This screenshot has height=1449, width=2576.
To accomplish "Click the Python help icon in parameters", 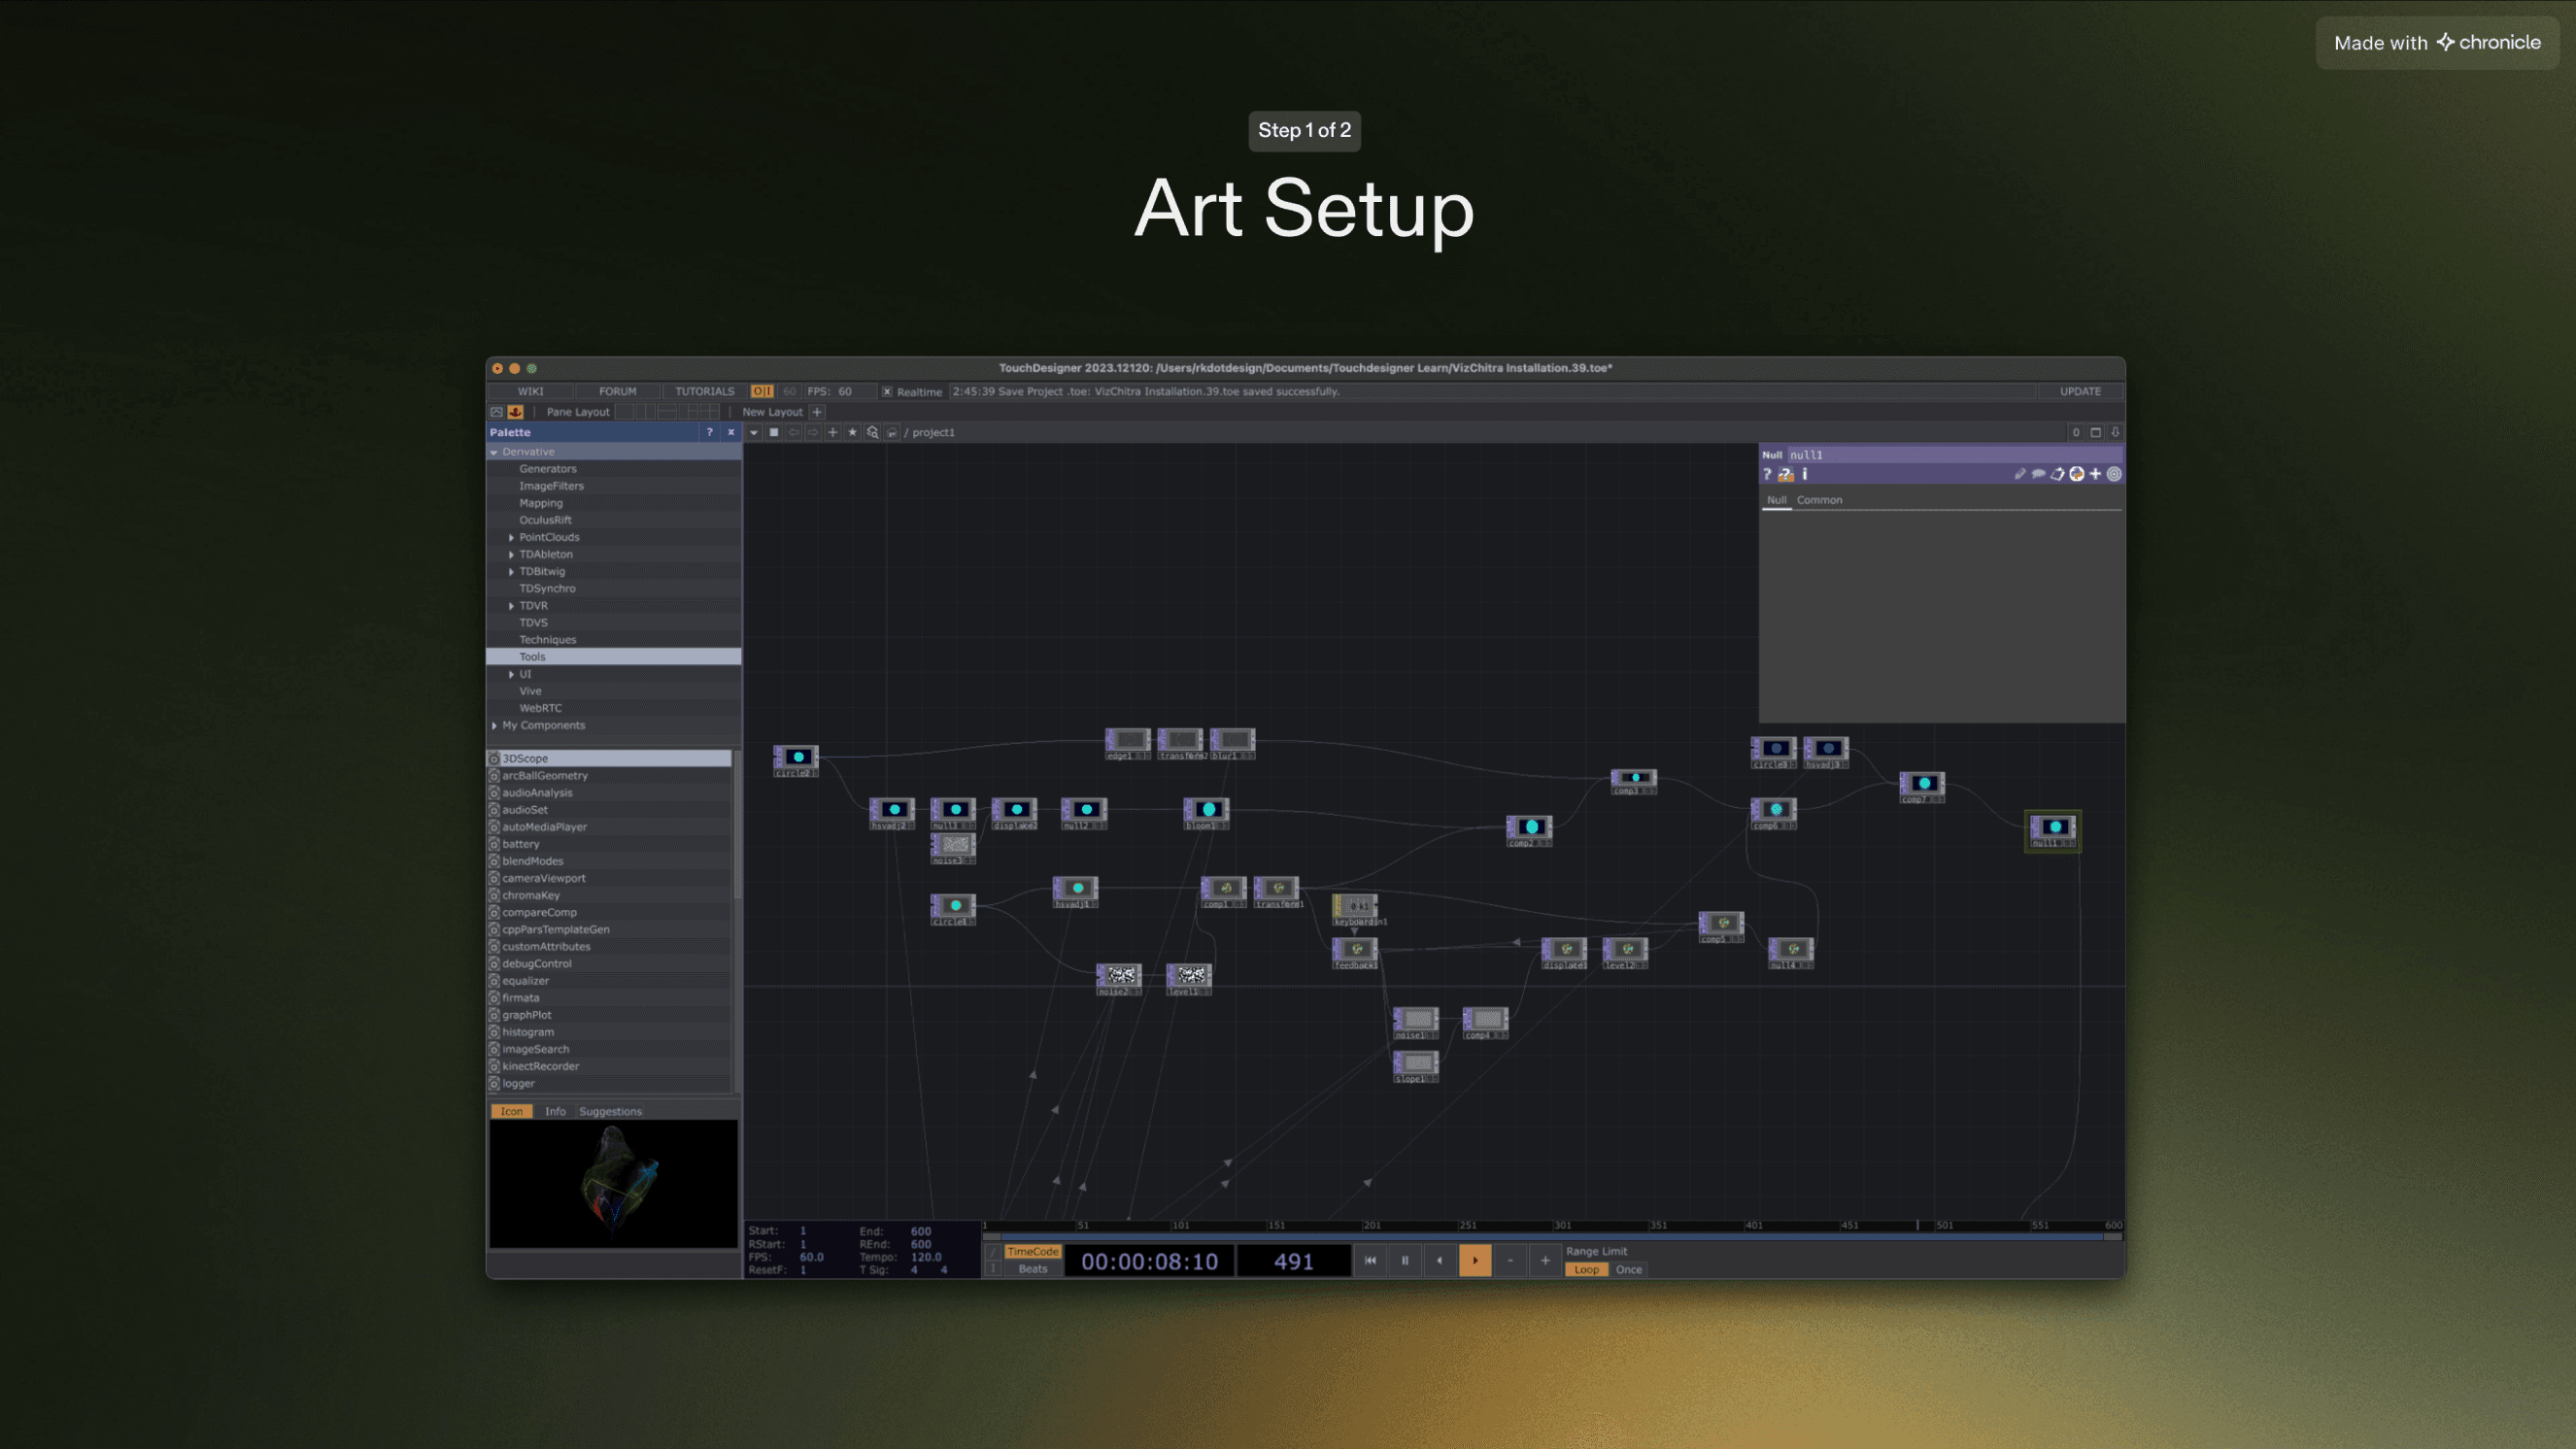I will click(x=1785, y=474).
